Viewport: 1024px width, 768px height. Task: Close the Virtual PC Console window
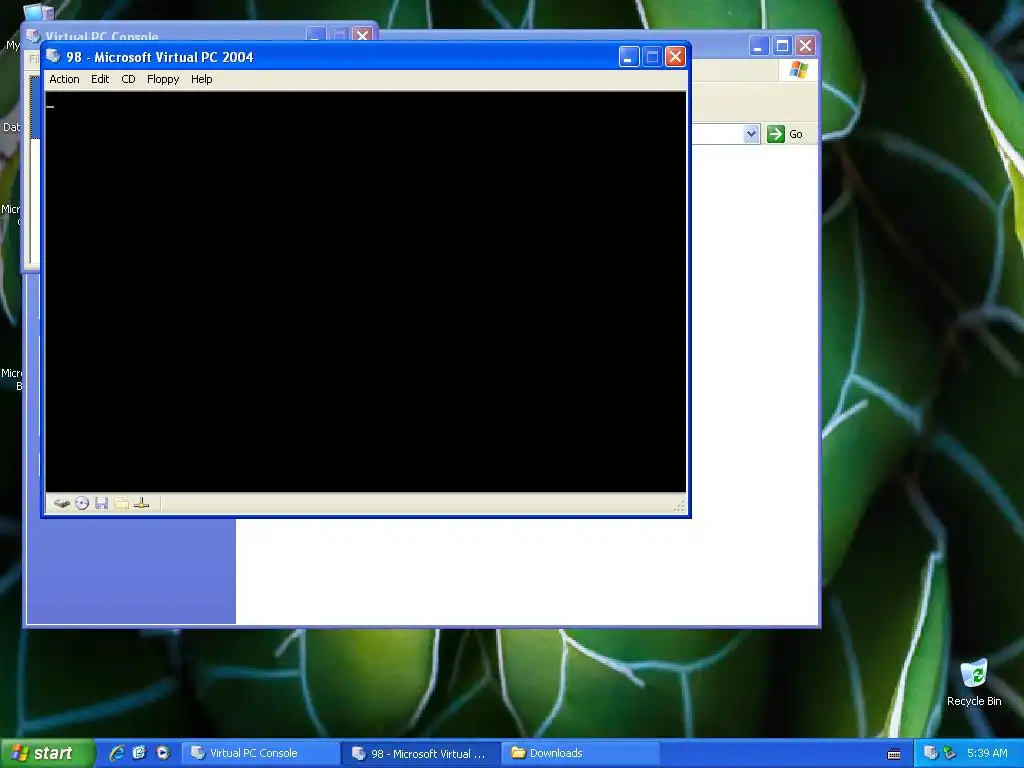click(362, 35)
